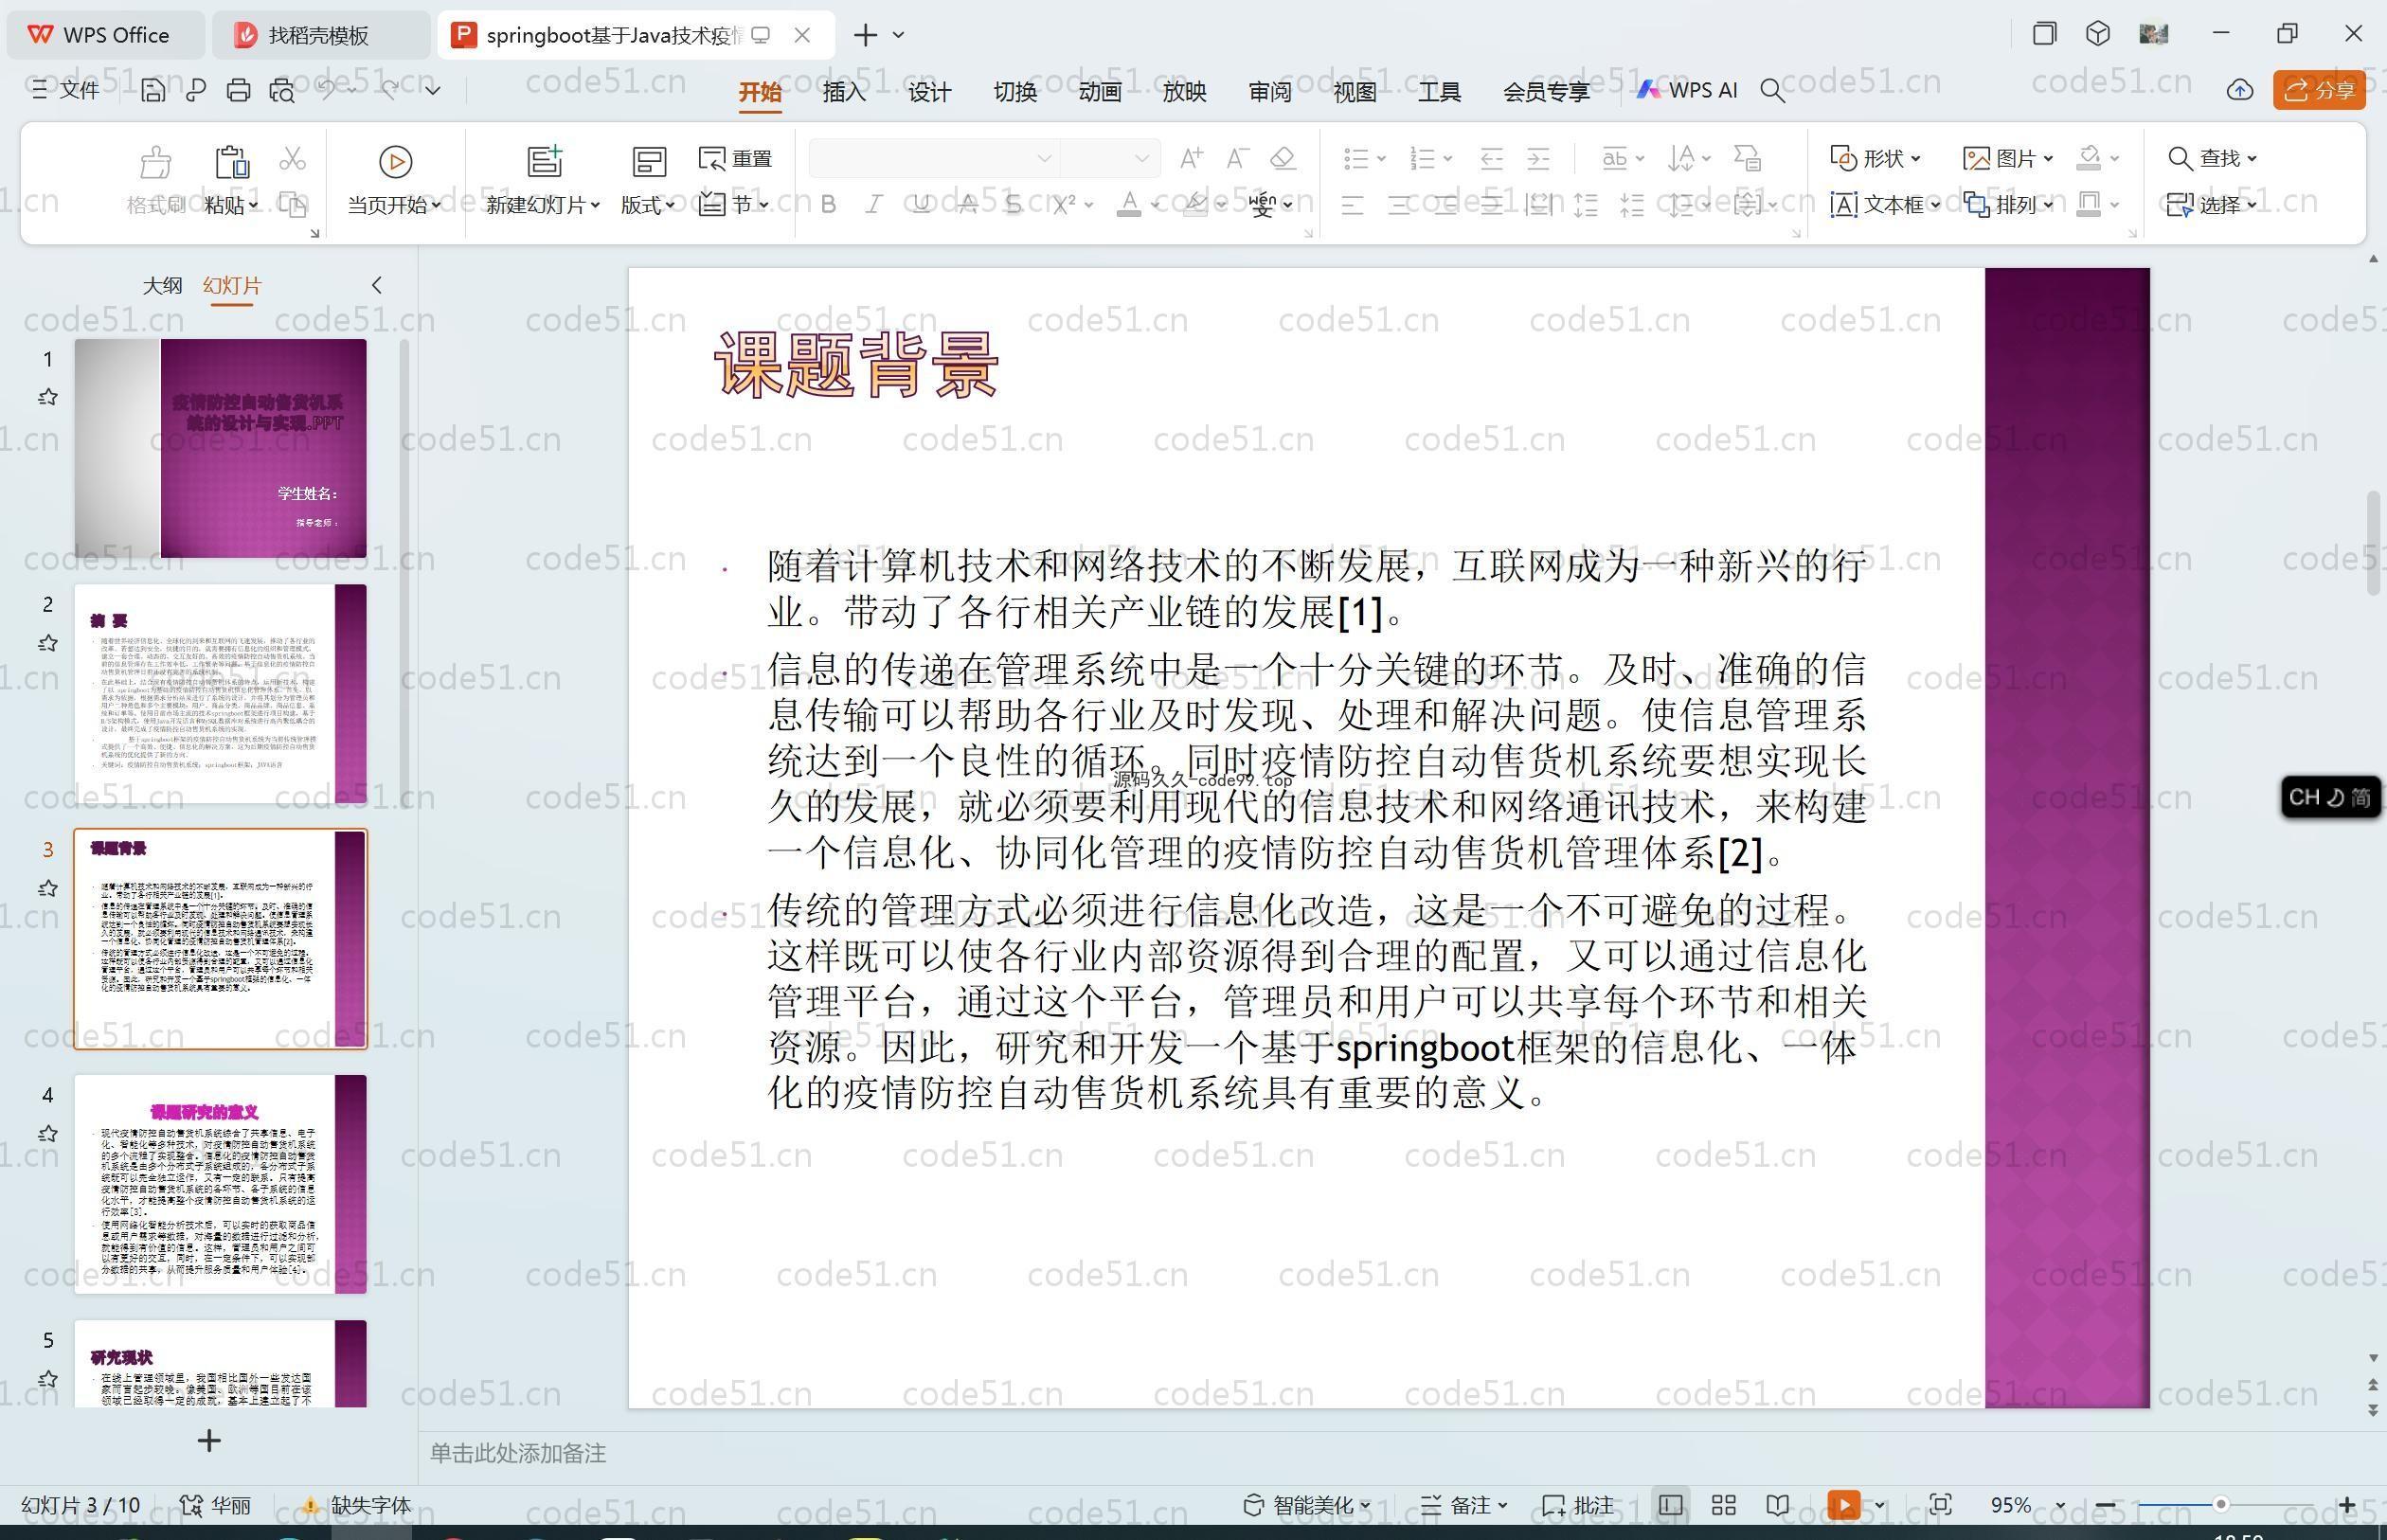Open Print Preview icon

tap(282, 90)
